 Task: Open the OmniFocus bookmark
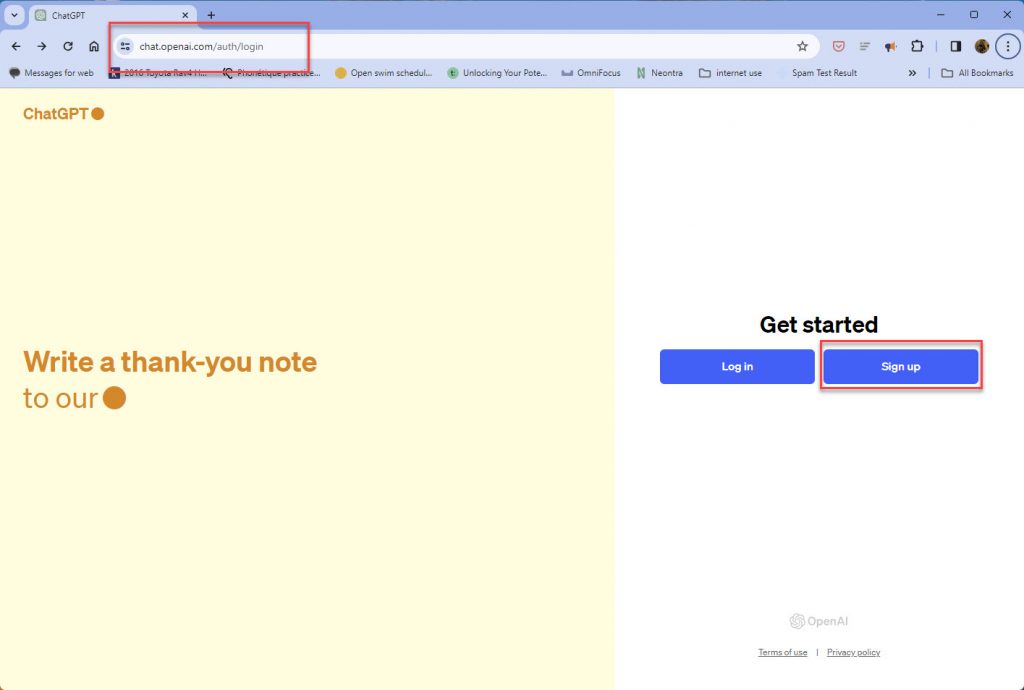point(591,73)
